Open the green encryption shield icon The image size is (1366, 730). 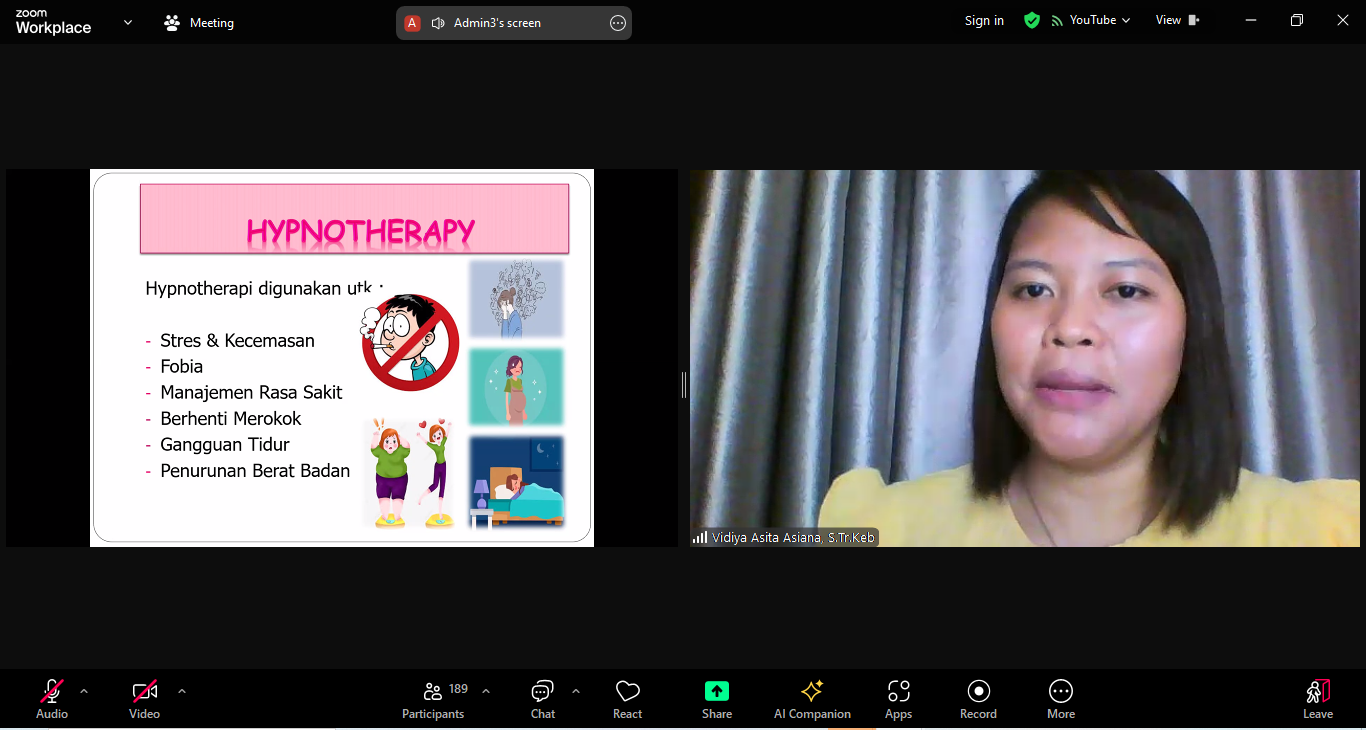click(1032, 20)
